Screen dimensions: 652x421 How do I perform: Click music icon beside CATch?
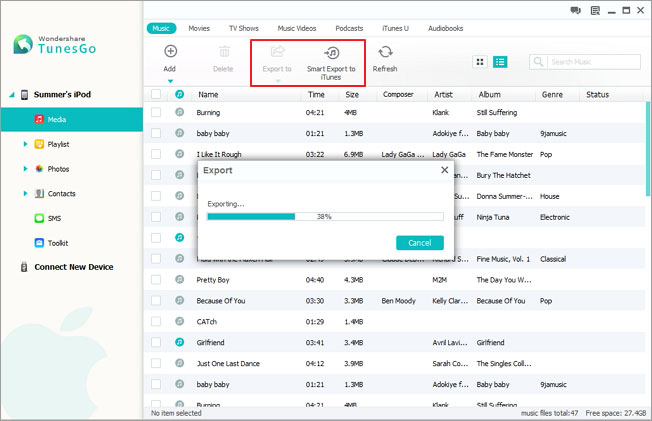click(179, 321)
